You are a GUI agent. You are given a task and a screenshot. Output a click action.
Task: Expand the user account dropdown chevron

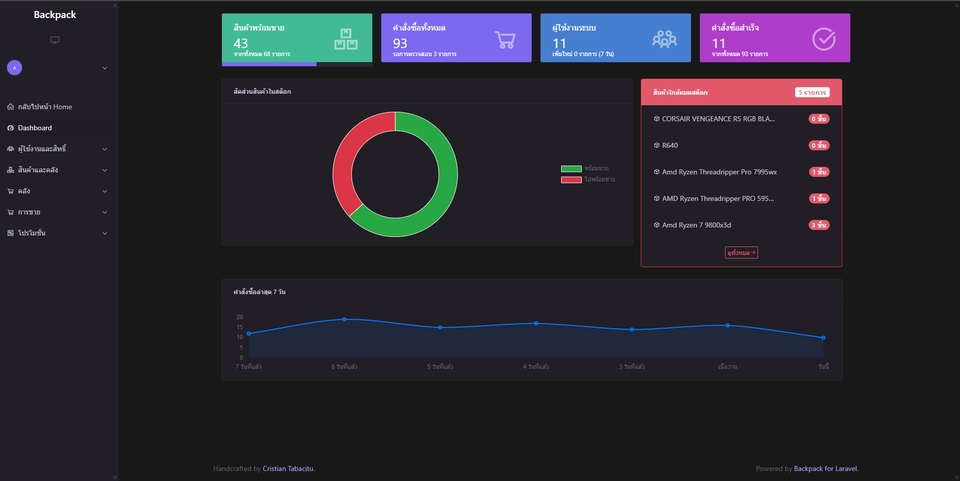pos(104,68)
